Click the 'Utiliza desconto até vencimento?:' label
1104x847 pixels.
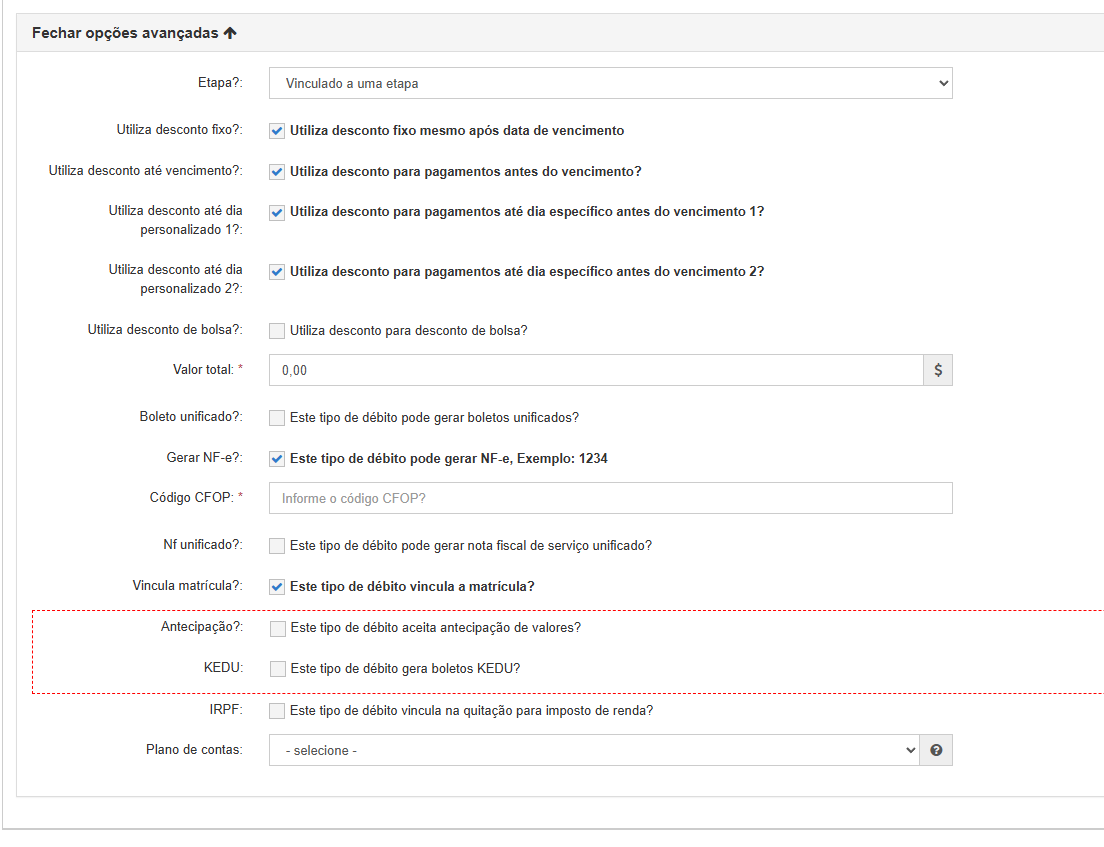(x=146, y=170)
